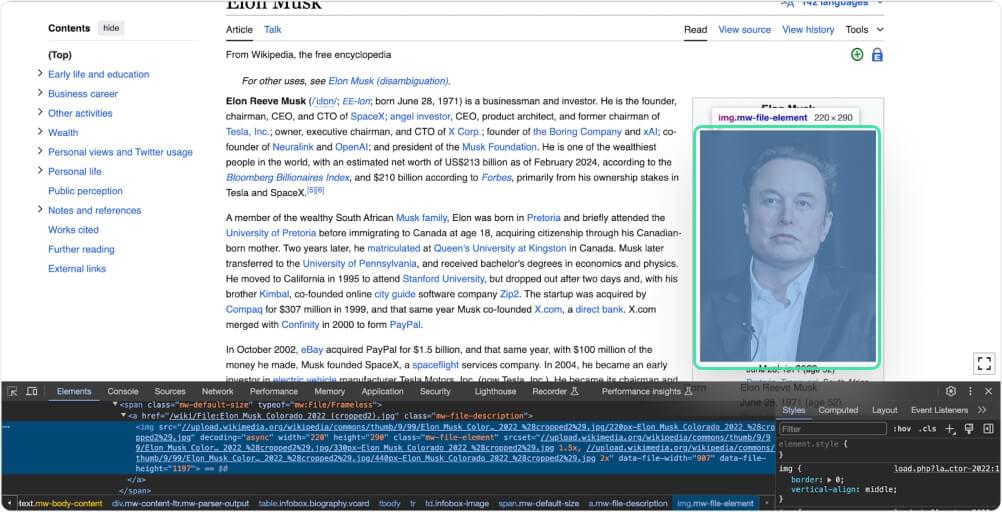Hide the Contents sidebar
Screen dimensions: 1002x512
(111, 28)
